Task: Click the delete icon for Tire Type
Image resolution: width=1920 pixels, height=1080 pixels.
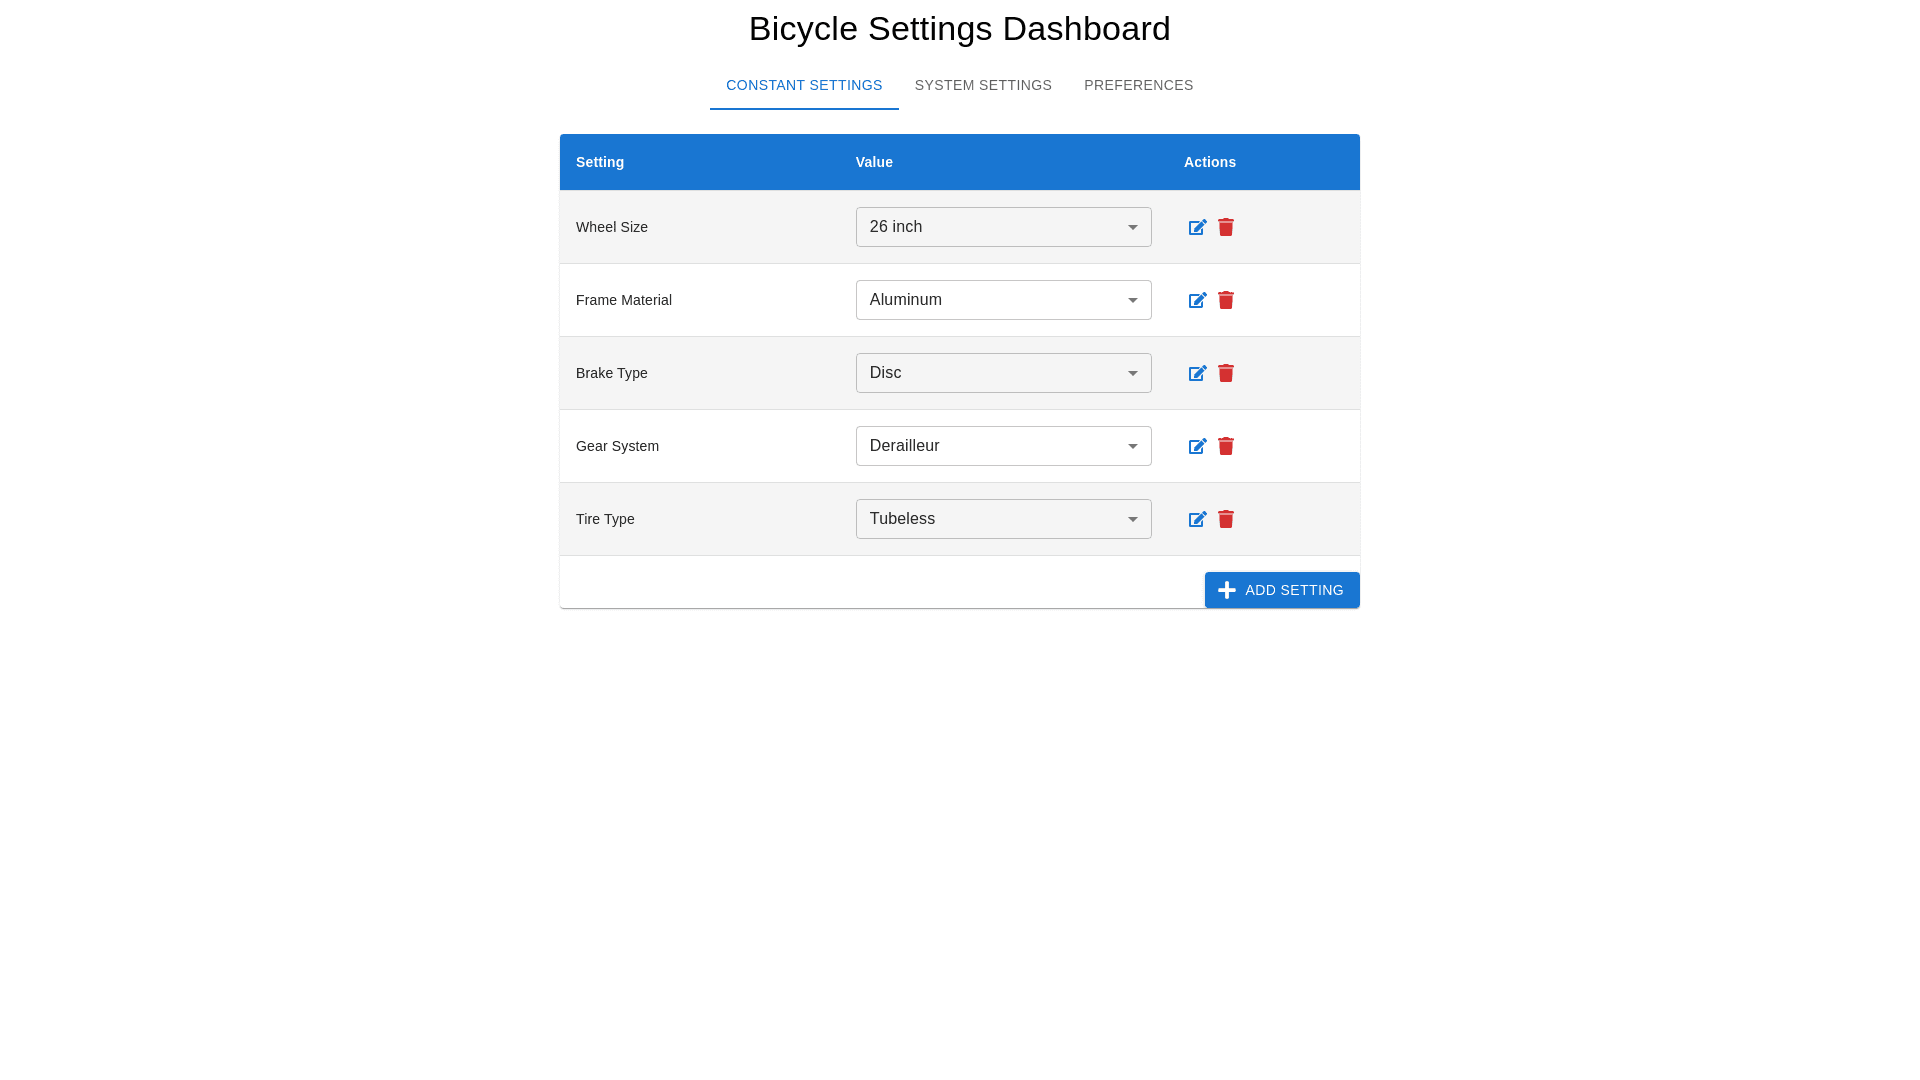Action: [x=1226, y=519]
